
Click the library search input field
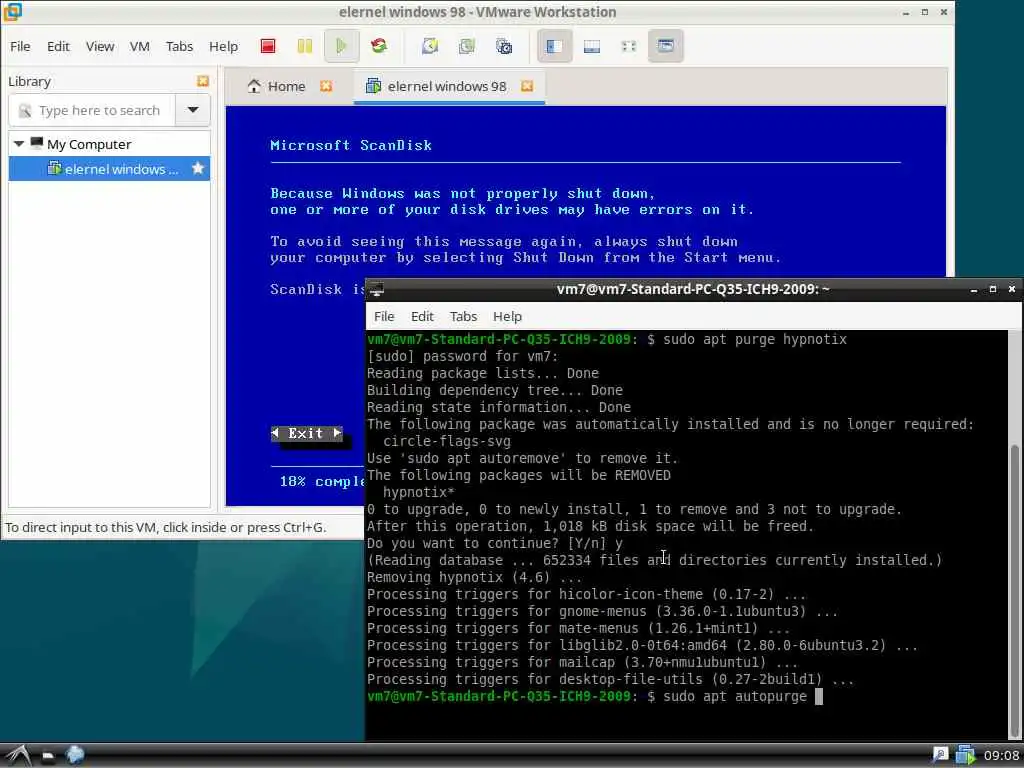click(93, 110)
